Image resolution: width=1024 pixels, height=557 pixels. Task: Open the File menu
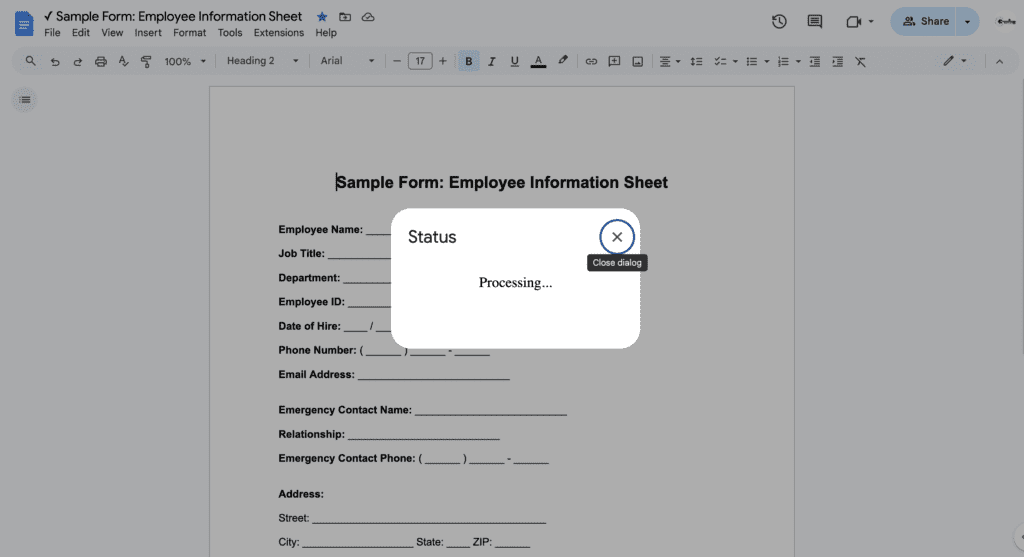pyautogui.click(x=52, y=33)
